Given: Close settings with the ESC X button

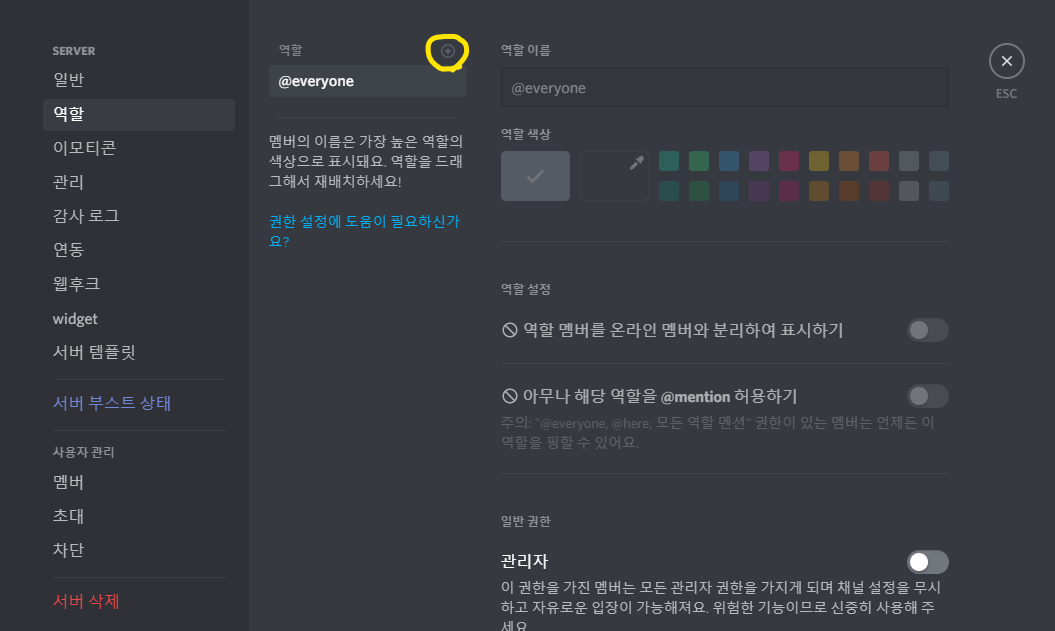Looking at the screenshot, I should click(x=1007, y=61).
